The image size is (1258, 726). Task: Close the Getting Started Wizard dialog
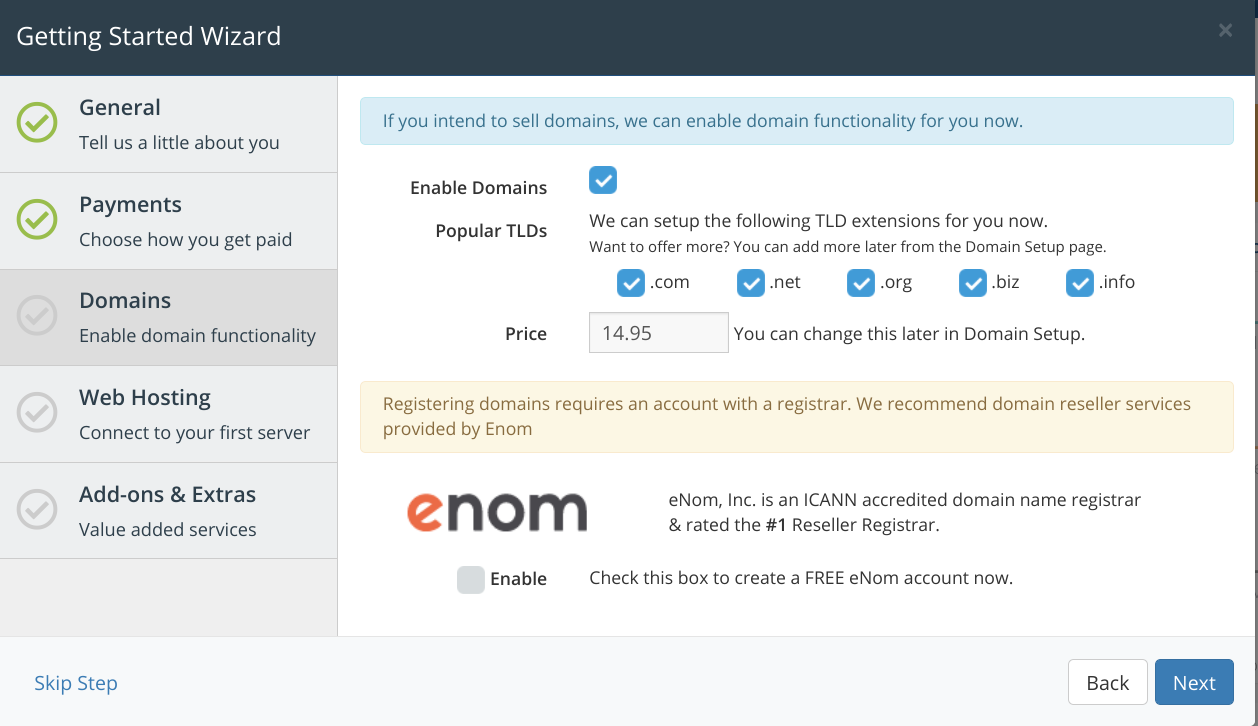tap(1225, 31)
